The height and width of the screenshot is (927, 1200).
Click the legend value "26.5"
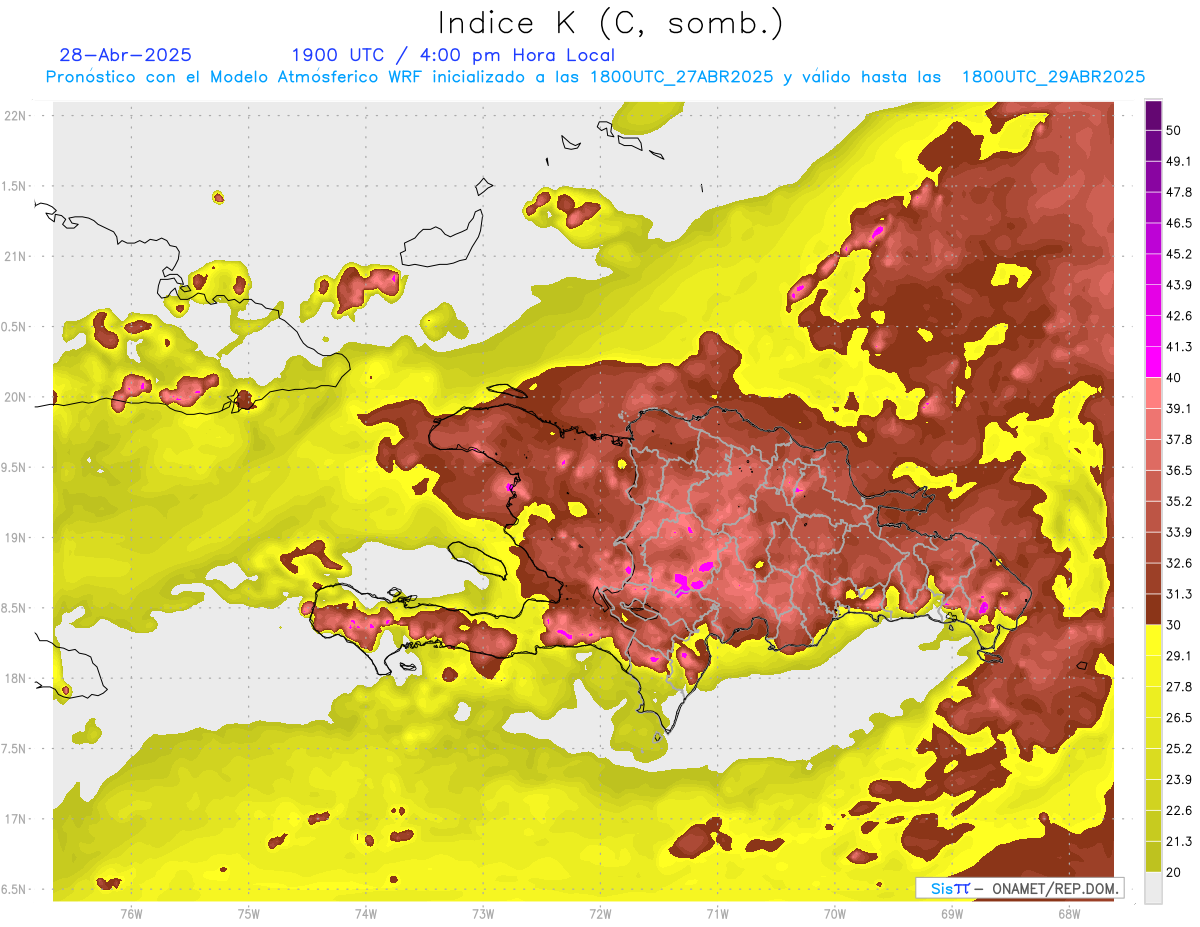click(x=1178, y=717)
